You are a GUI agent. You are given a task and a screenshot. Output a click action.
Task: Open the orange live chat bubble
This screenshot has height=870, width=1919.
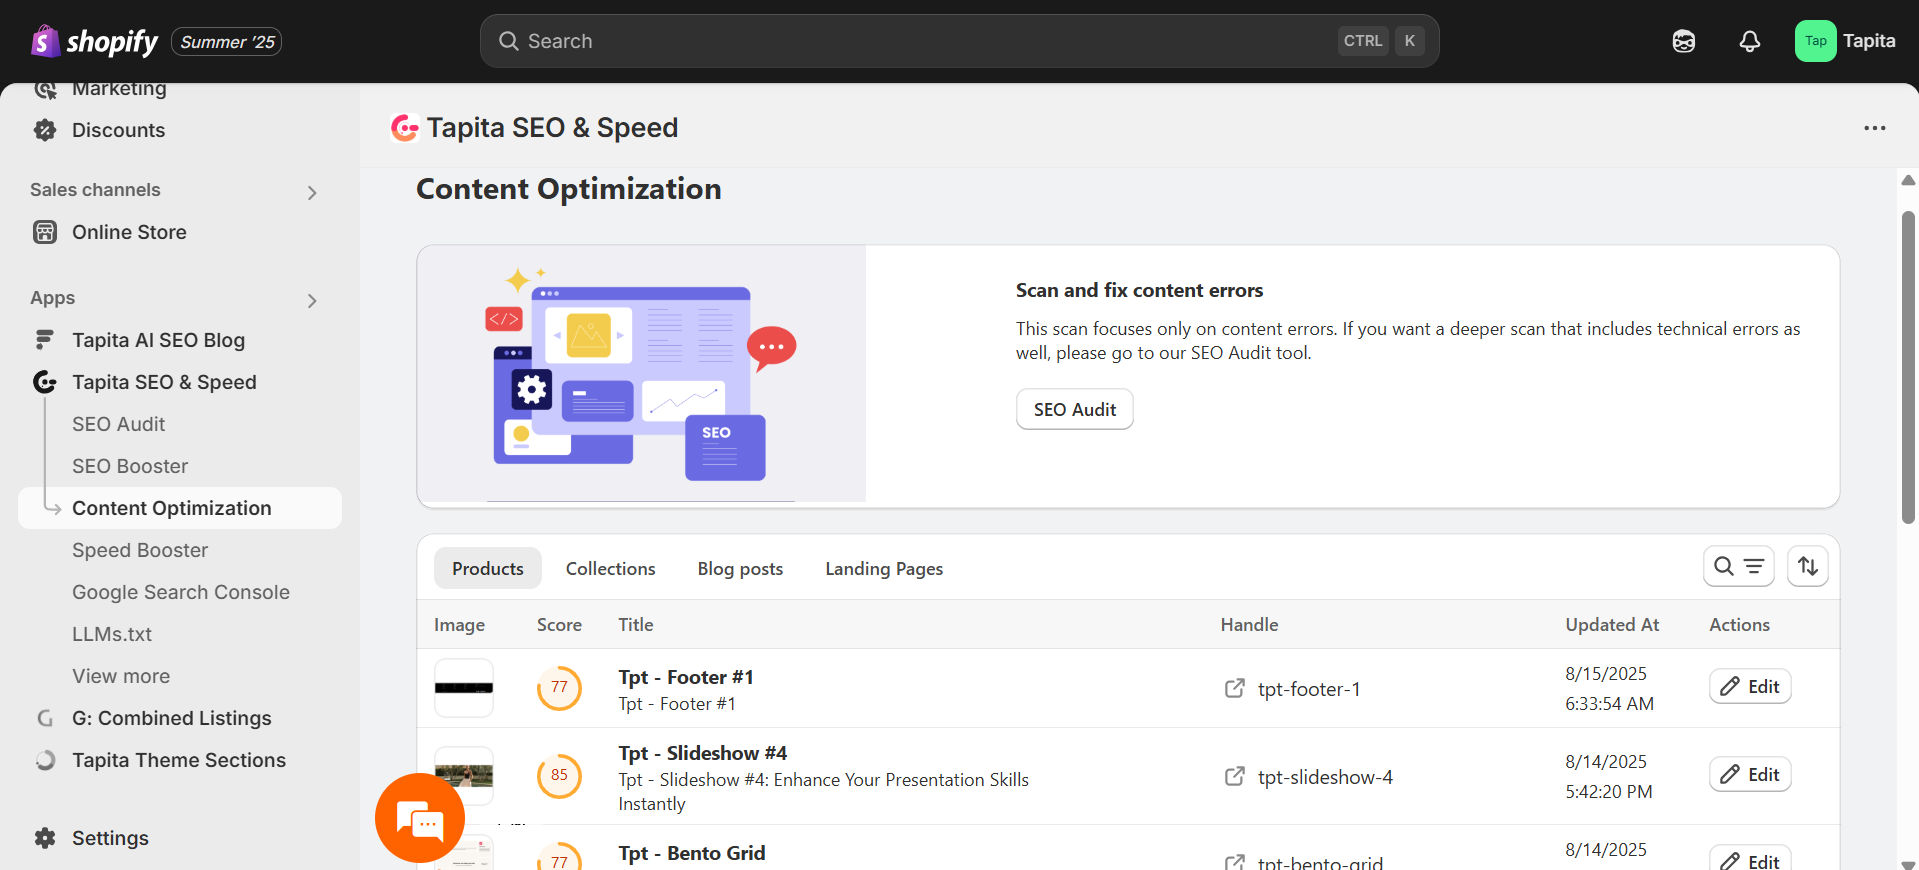(420, 818)
